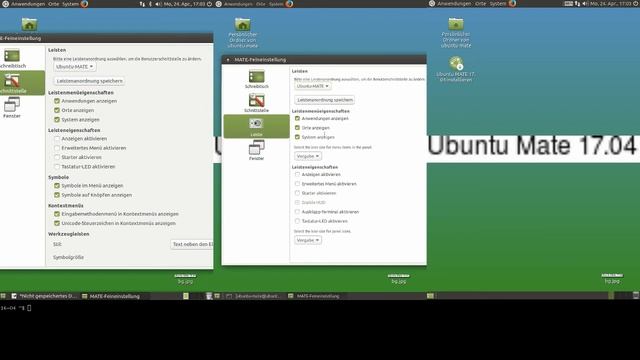The height and width of the screenshot is (360, 640).
Task: Click the power icon after 17:03 in left panel
Action: pos(209,4)
